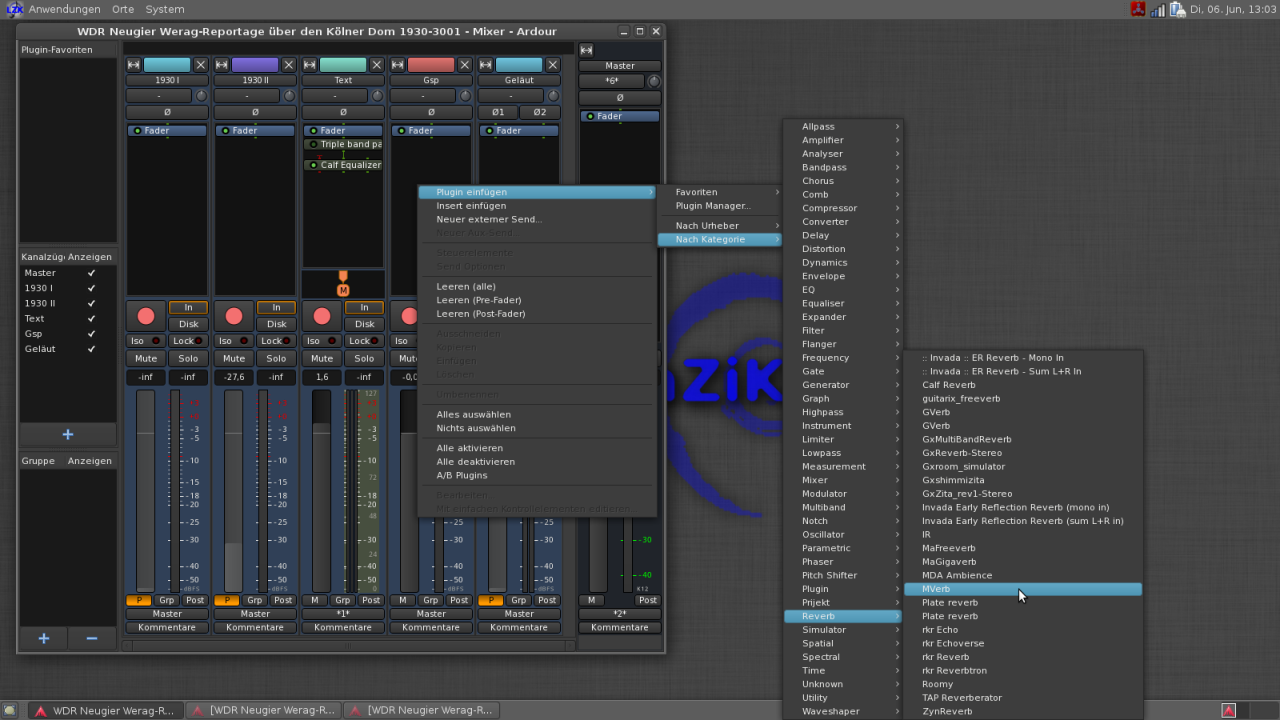Select Alle deaktivieren menu entry

click(536, 462)
